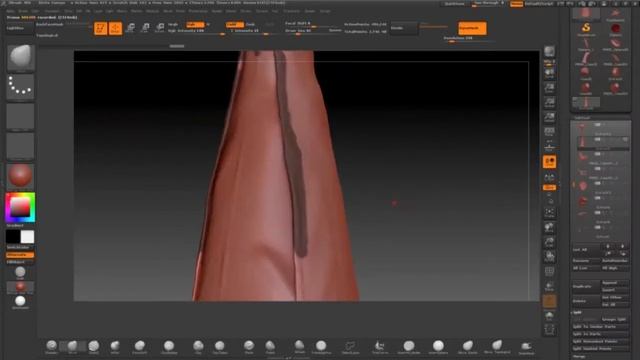Select the Rotate transform mode icon
Image resolution: width=640 pixels, height=360 pixels.
click(x=160, y=28)
